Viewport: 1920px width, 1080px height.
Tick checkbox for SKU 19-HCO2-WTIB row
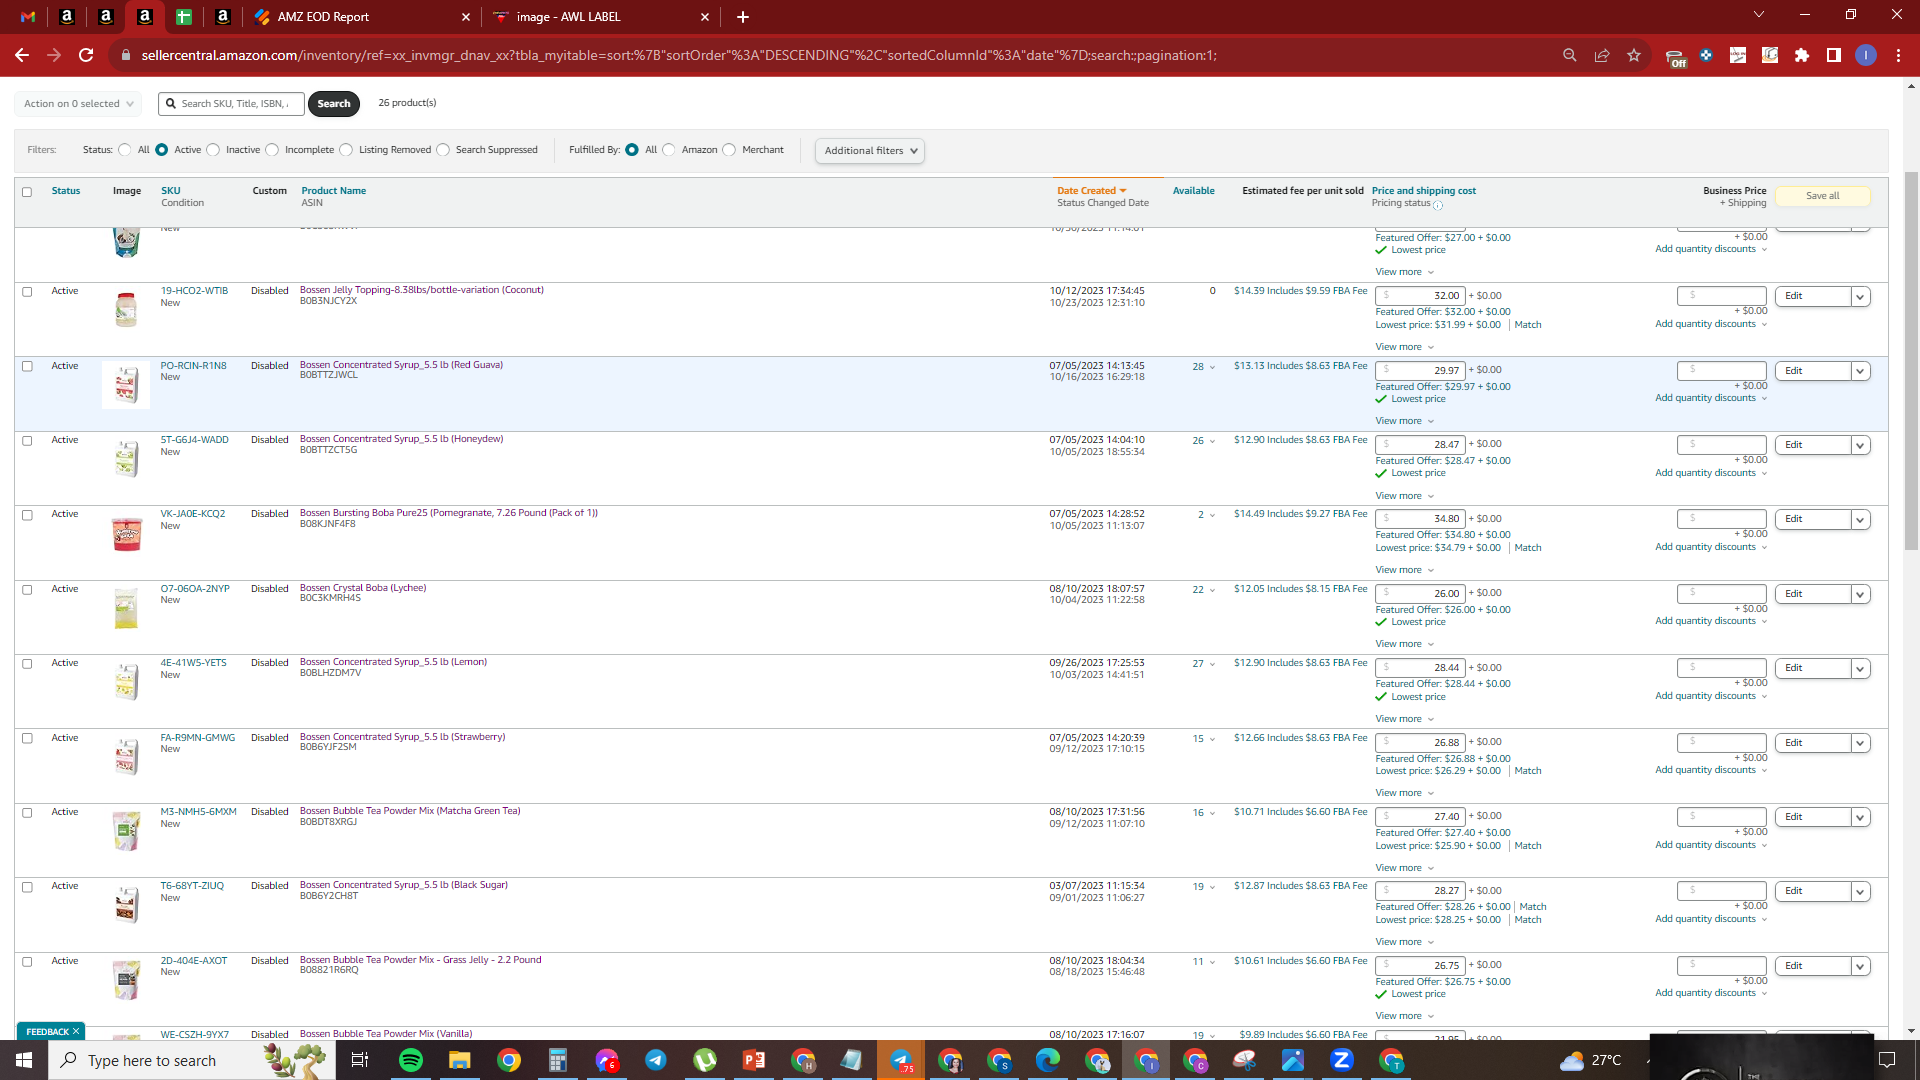pyautogui.click(x=27, y=292)
